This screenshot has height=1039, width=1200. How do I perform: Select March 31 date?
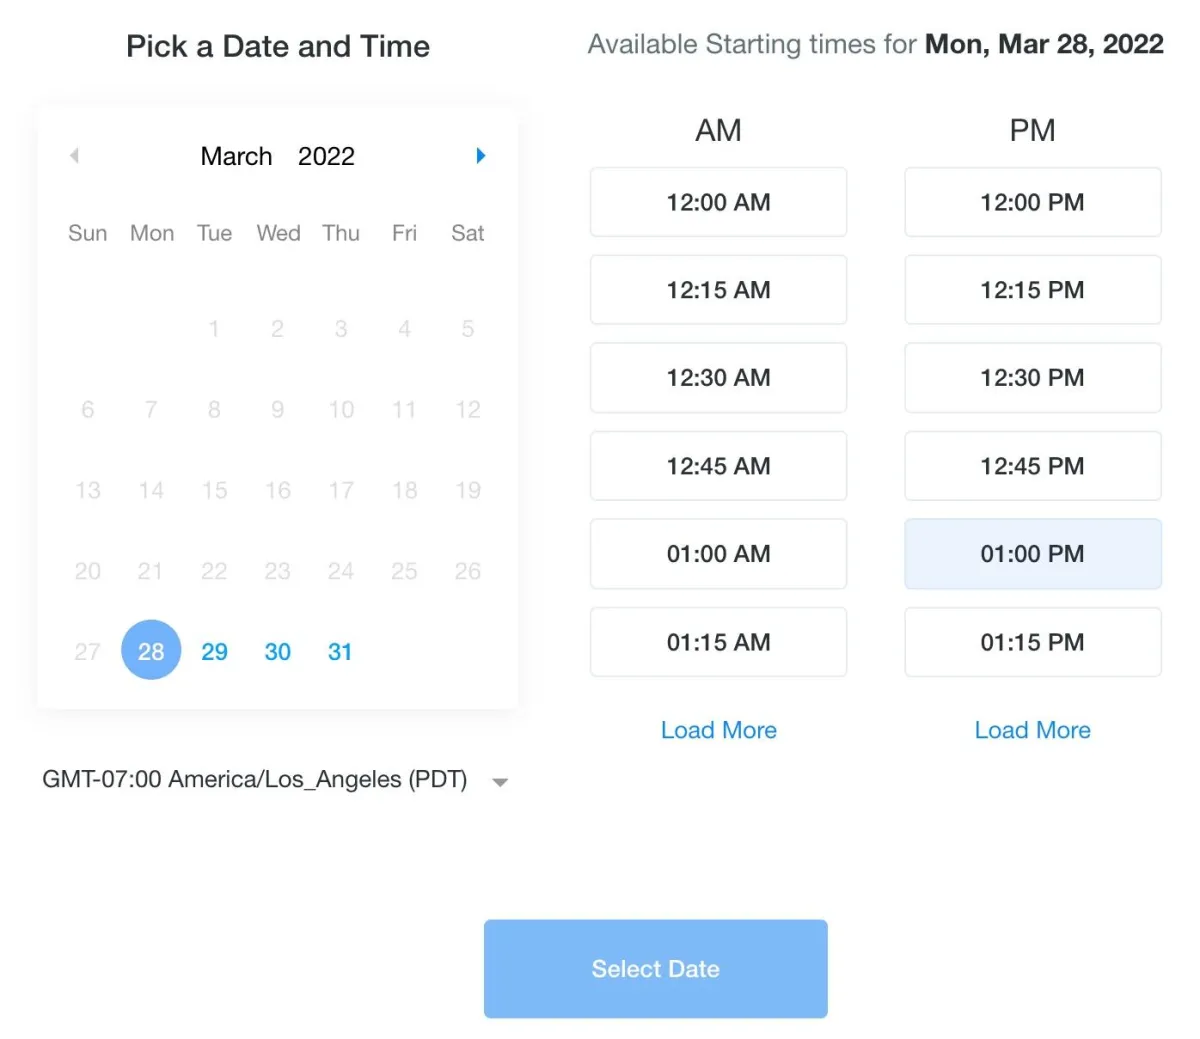point(340,652)
